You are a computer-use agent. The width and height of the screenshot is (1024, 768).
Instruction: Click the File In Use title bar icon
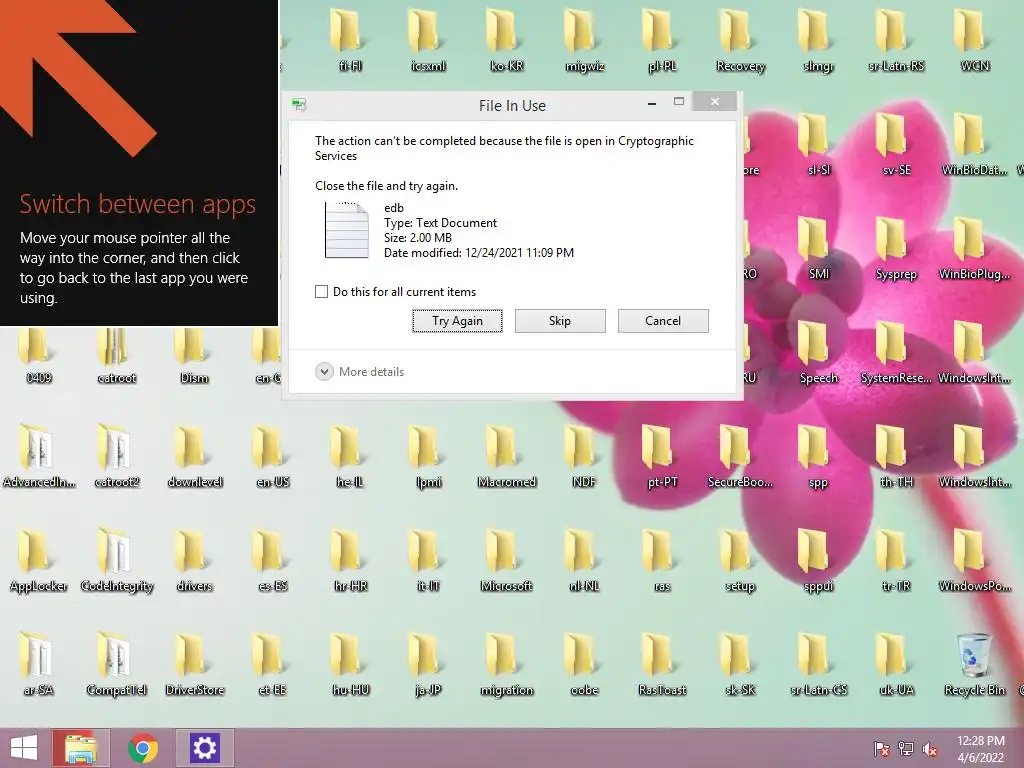pyautogui.click(x=299, y=104)
